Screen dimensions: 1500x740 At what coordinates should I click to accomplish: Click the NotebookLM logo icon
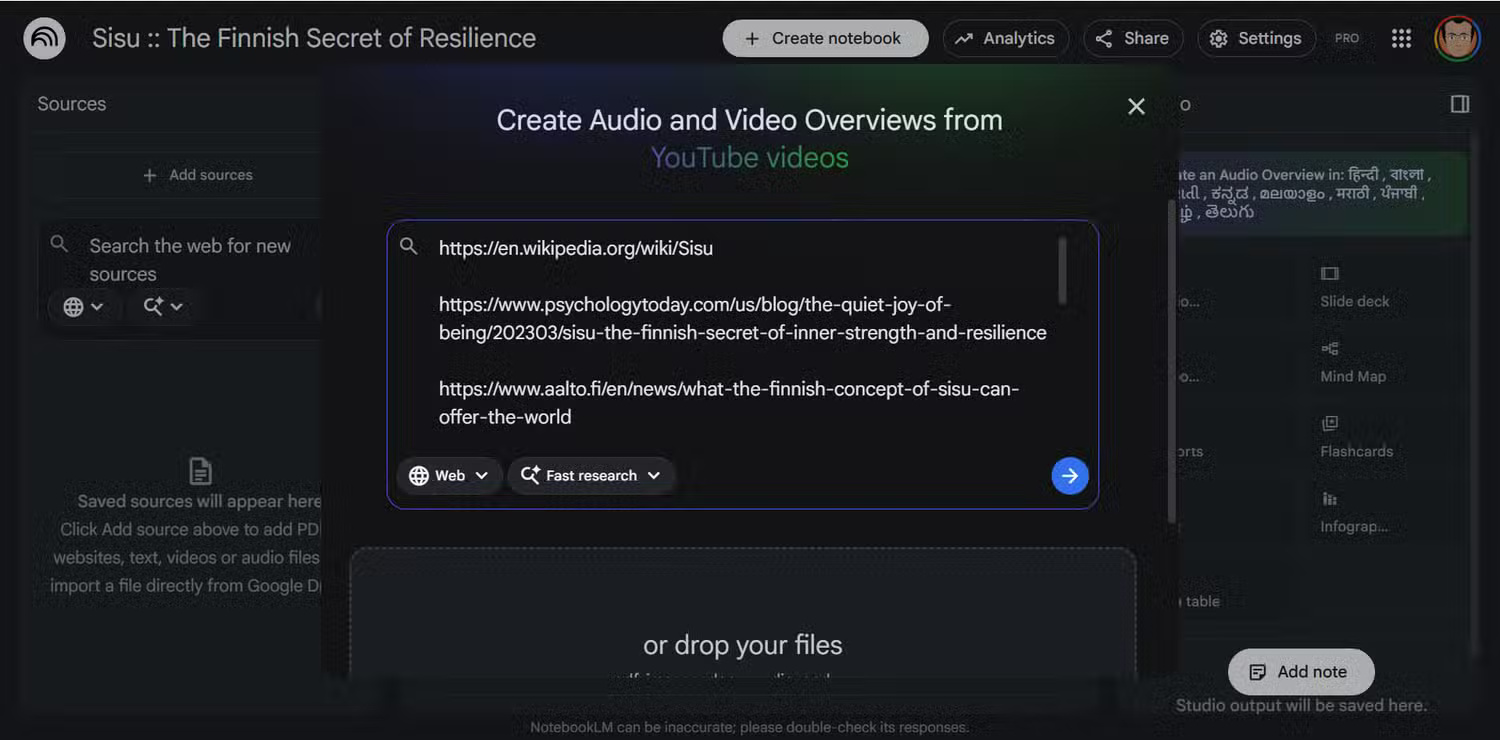click(x=44, y=39)
